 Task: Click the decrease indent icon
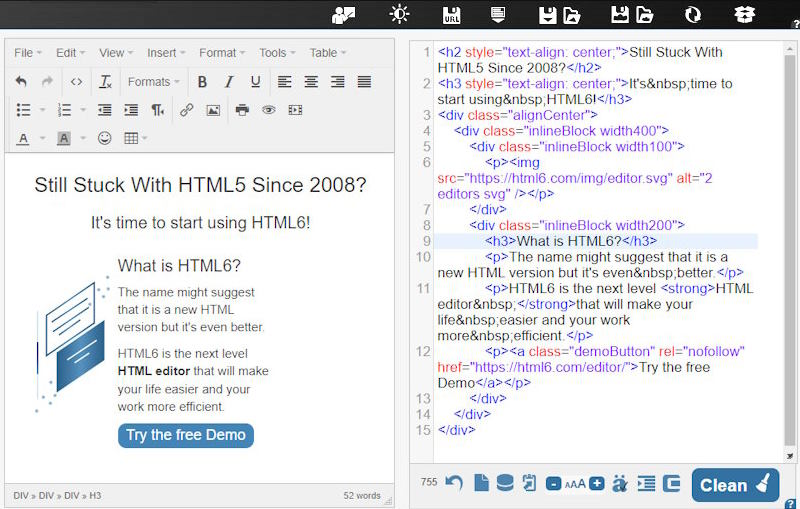(x=105, y=110)
